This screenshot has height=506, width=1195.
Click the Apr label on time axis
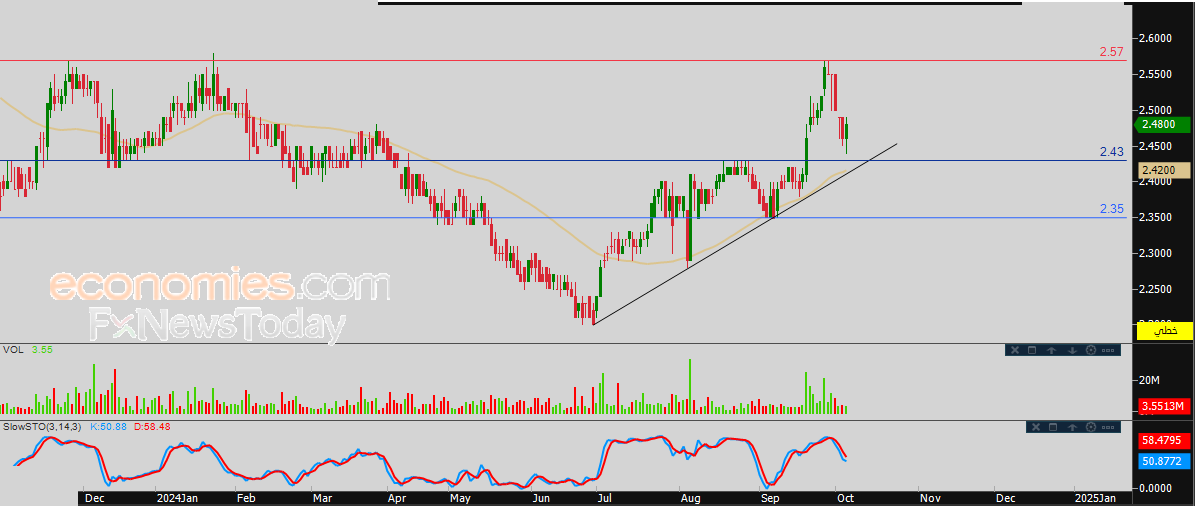click(397, 498)
